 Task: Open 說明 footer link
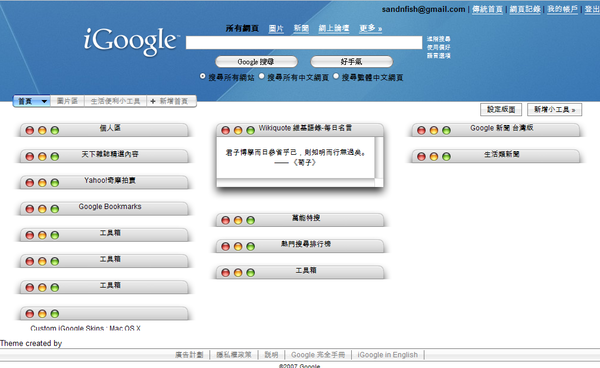tap(271, 355)
